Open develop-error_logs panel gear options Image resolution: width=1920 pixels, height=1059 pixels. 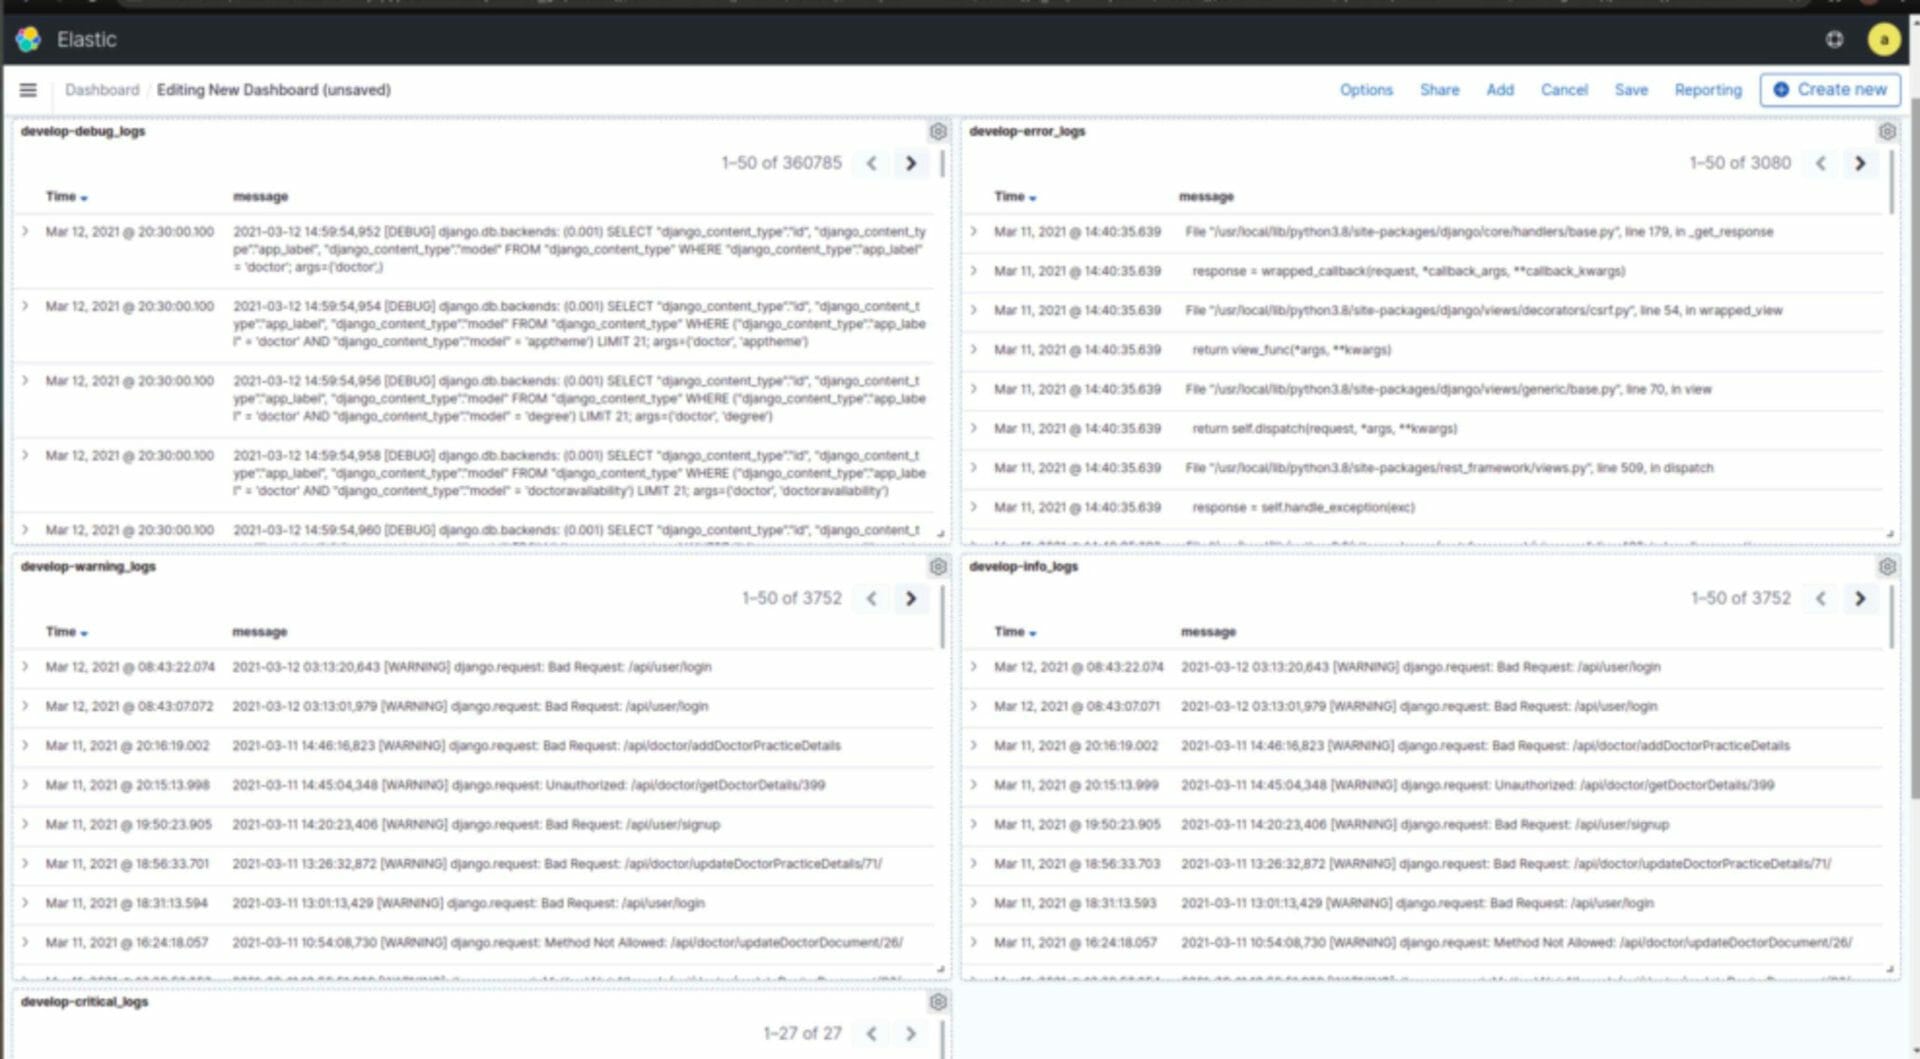point(1887,131)
